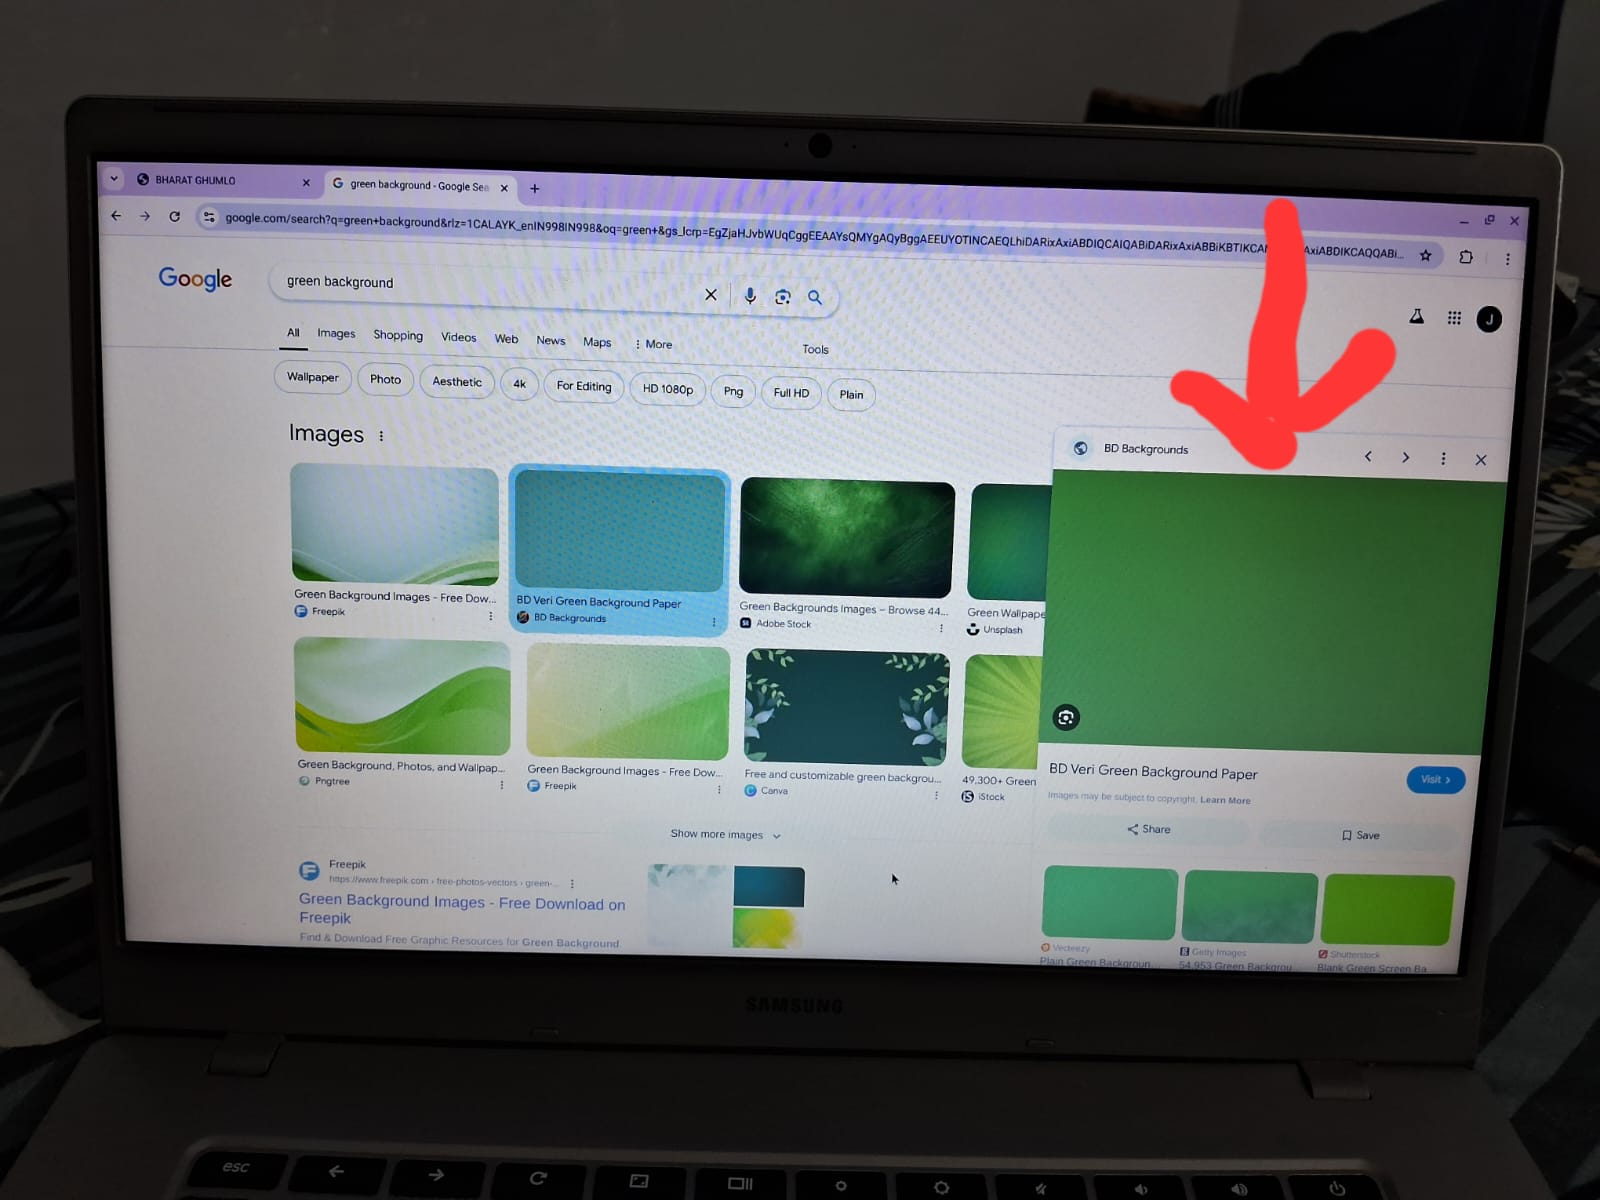Switch to the Shopping tab
The height and width of the screenshot is (1200, 1600).
click(398, 335)
